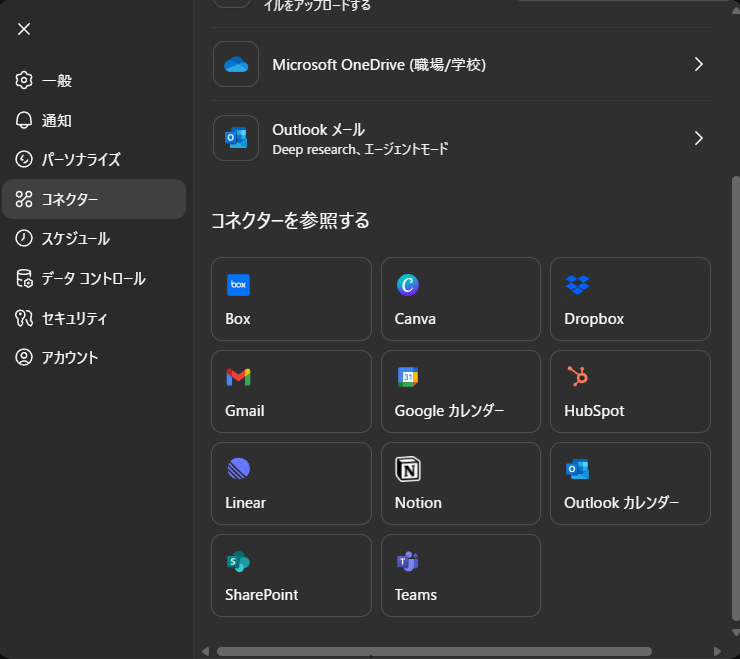The width and height of the screenshot is (740, 659).
Task: Open the アカウント section
Action: coord(94,357)
